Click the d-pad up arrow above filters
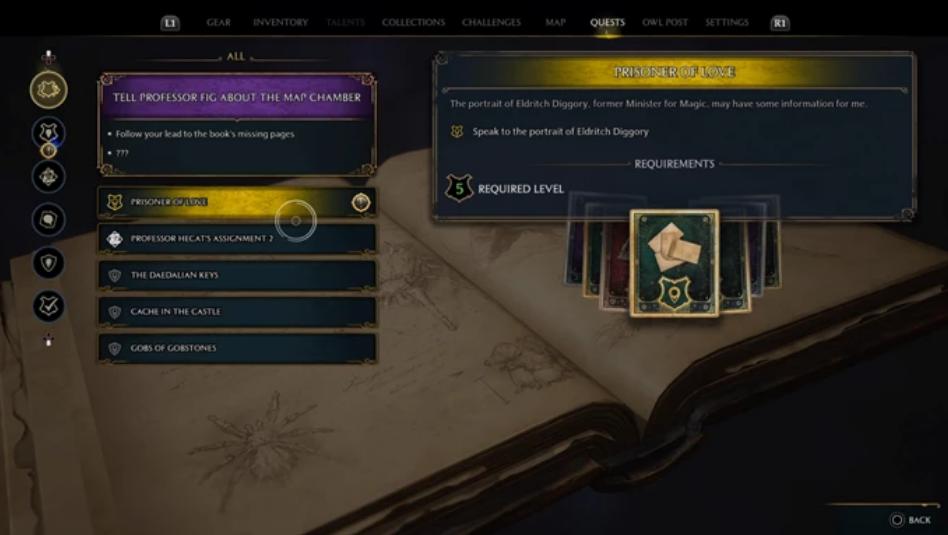 [48, 57]
